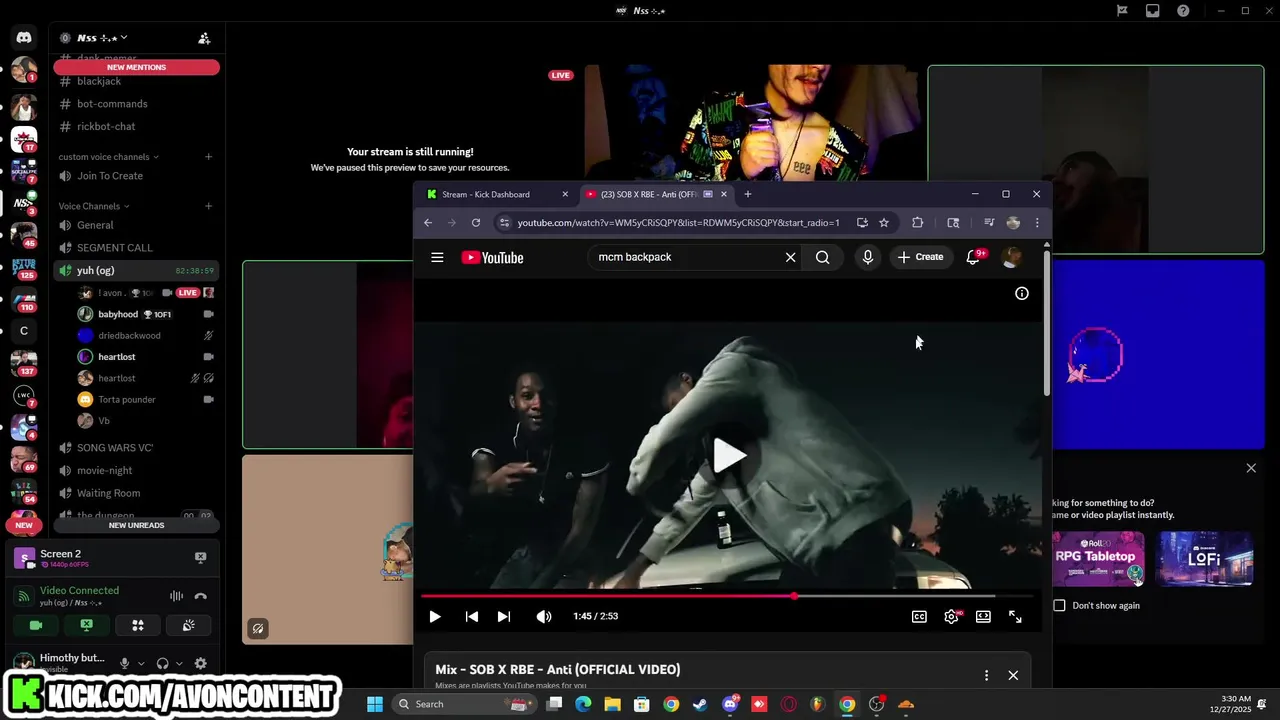Close the Mix SOB X RBE playlist panel
The width and height of the screenshot is (1280, 720).
coord(1013,675)
